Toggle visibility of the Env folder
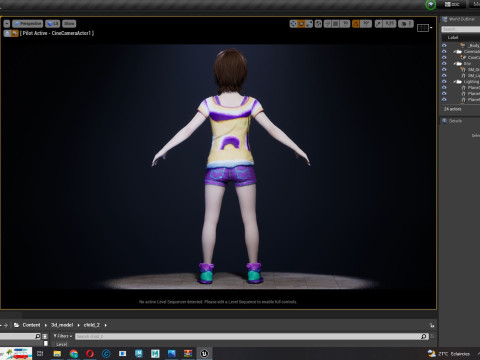 coord(444,63)
